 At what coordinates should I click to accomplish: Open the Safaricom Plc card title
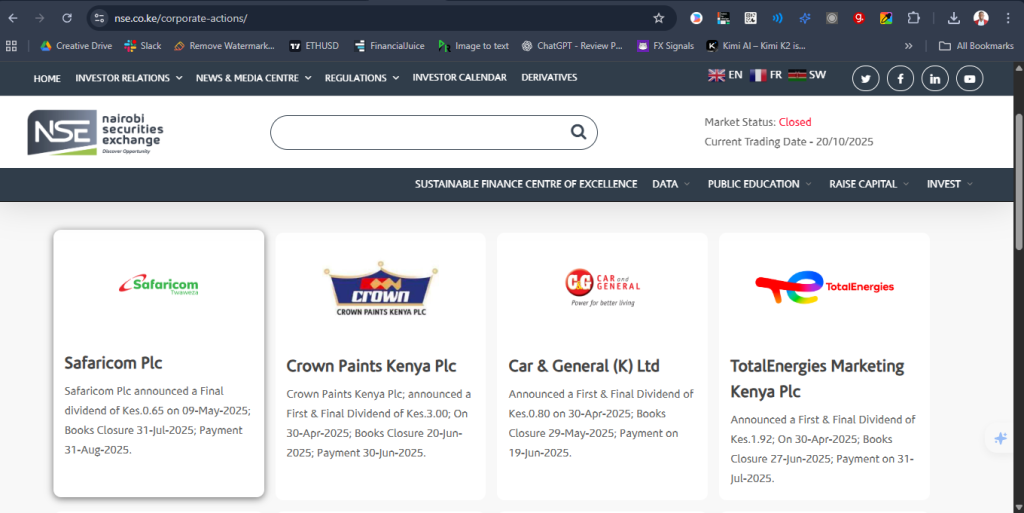[x=113, y=363]
